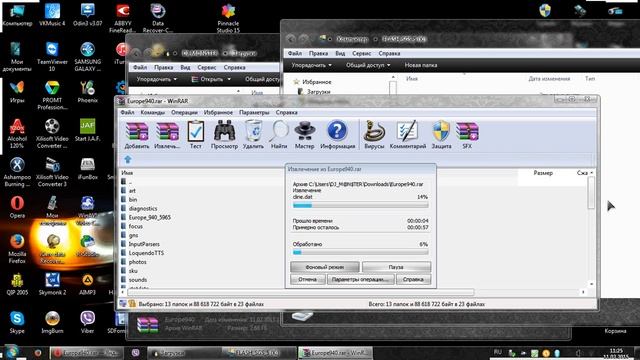Open Упорядочить dropdown in right Explorer window
Image resolution: width=640 pixels, height=360 pixels.
[x=311, y=65]
